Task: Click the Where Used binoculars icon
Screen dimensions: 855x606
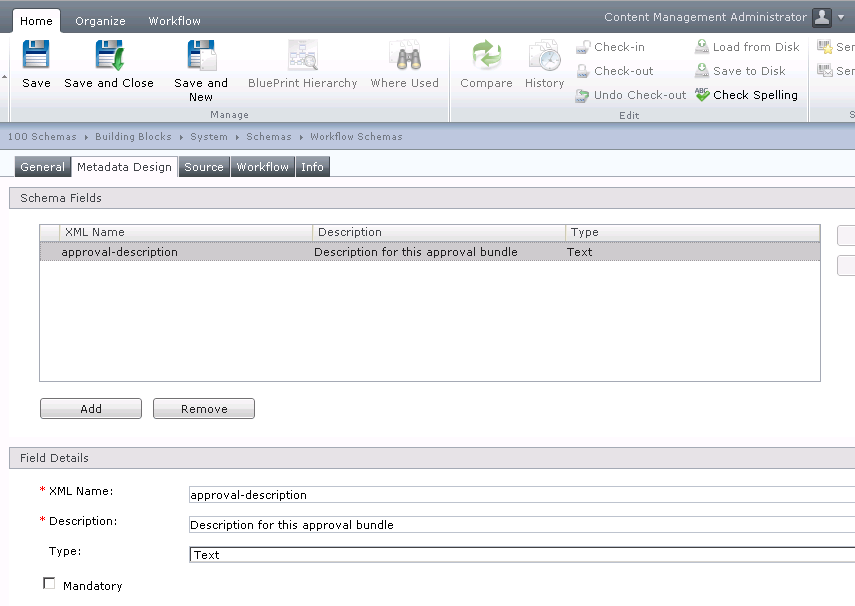Action: (404, 56)
